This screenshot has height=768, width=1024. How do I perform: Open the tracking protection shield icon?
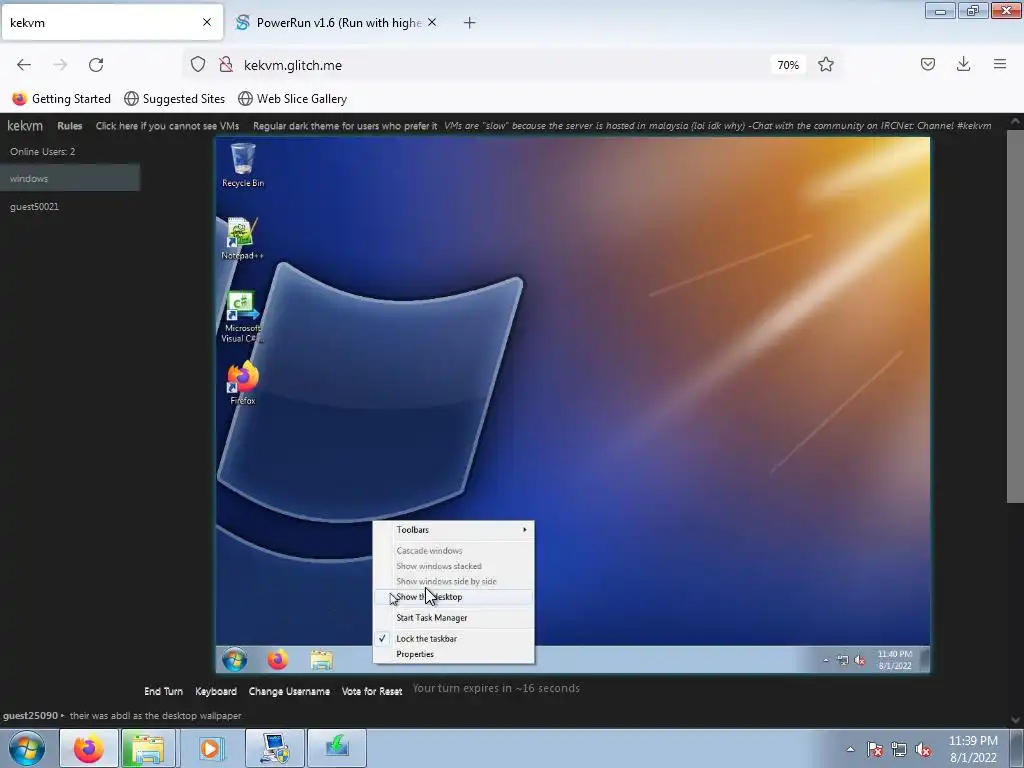tap(198, 65)
